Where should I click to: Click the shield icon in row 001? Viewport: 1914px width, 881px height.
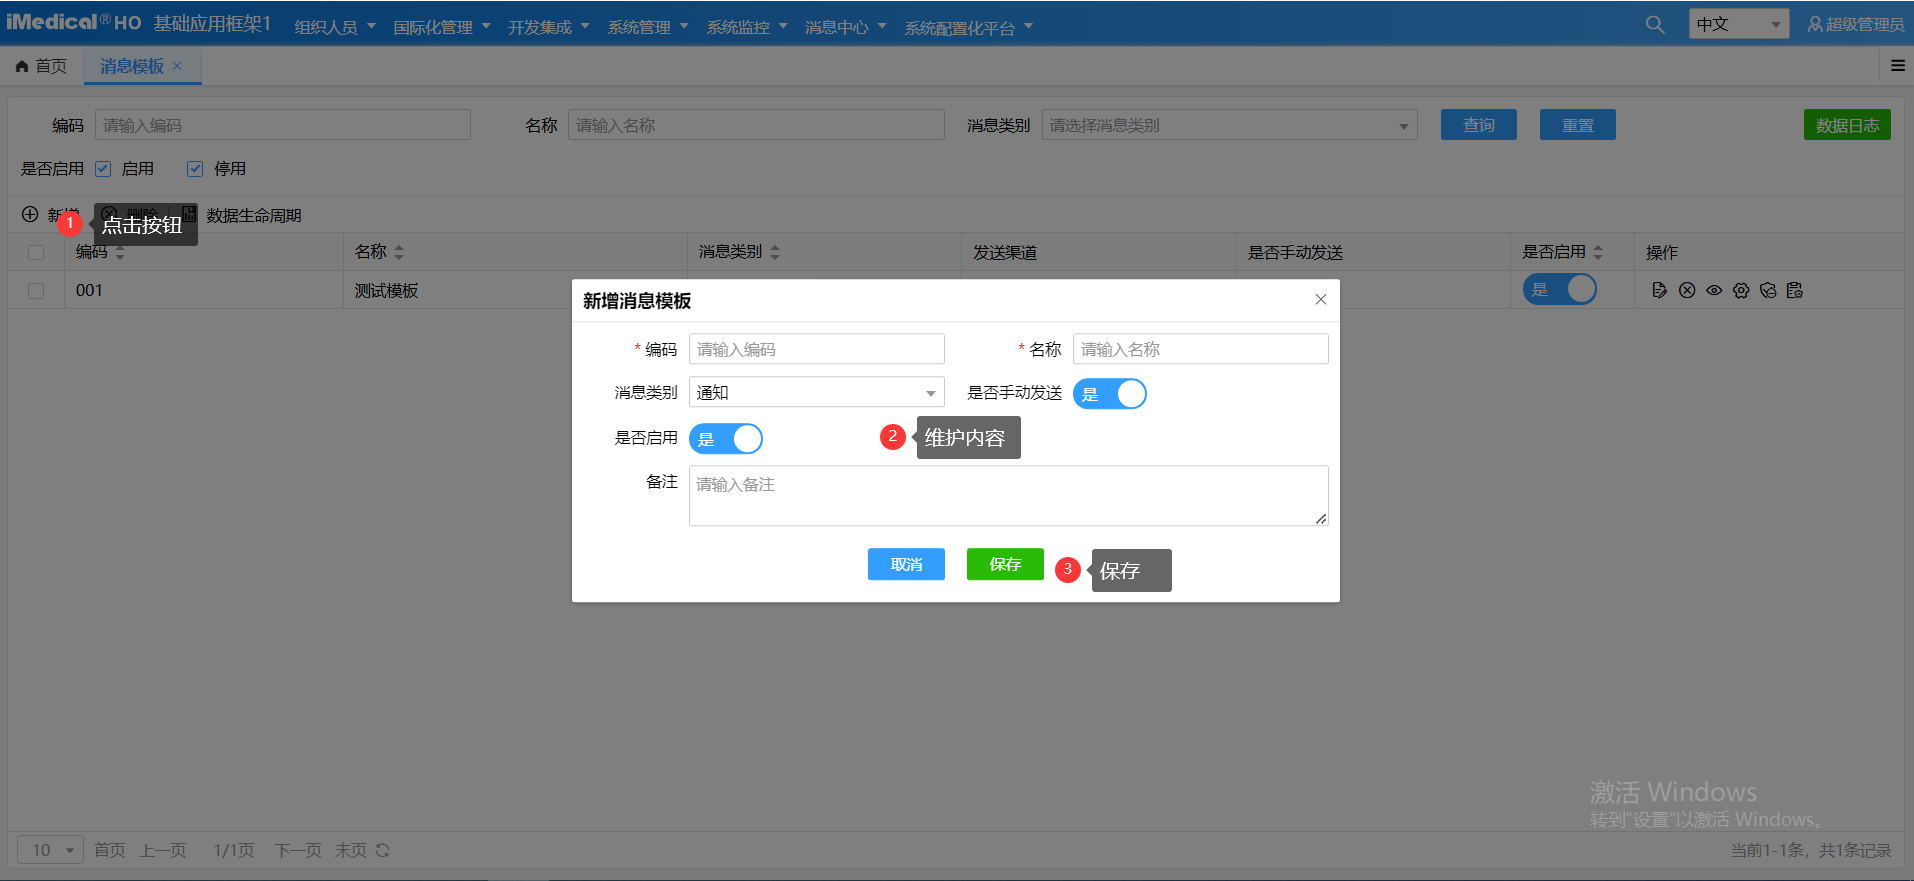1768,290
